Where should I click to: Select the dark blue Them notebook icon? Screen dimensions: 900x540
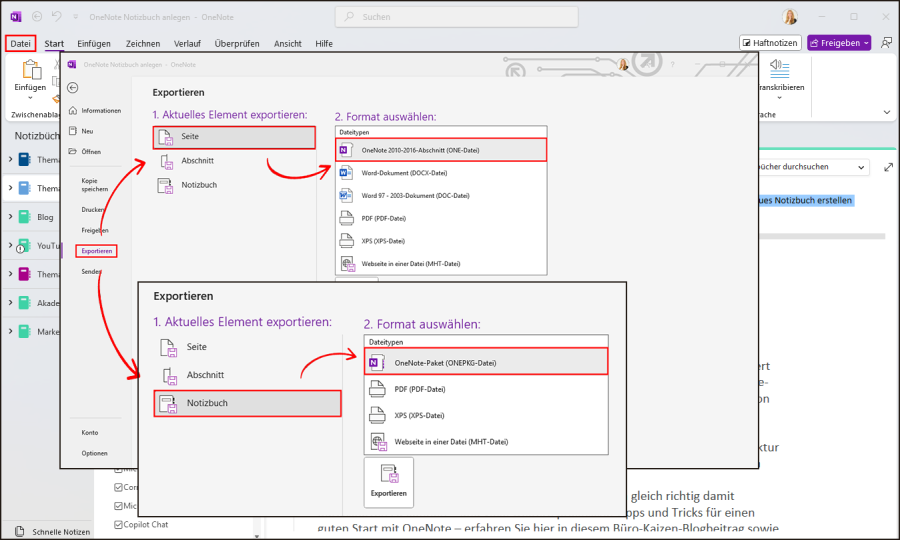point(24,160)
